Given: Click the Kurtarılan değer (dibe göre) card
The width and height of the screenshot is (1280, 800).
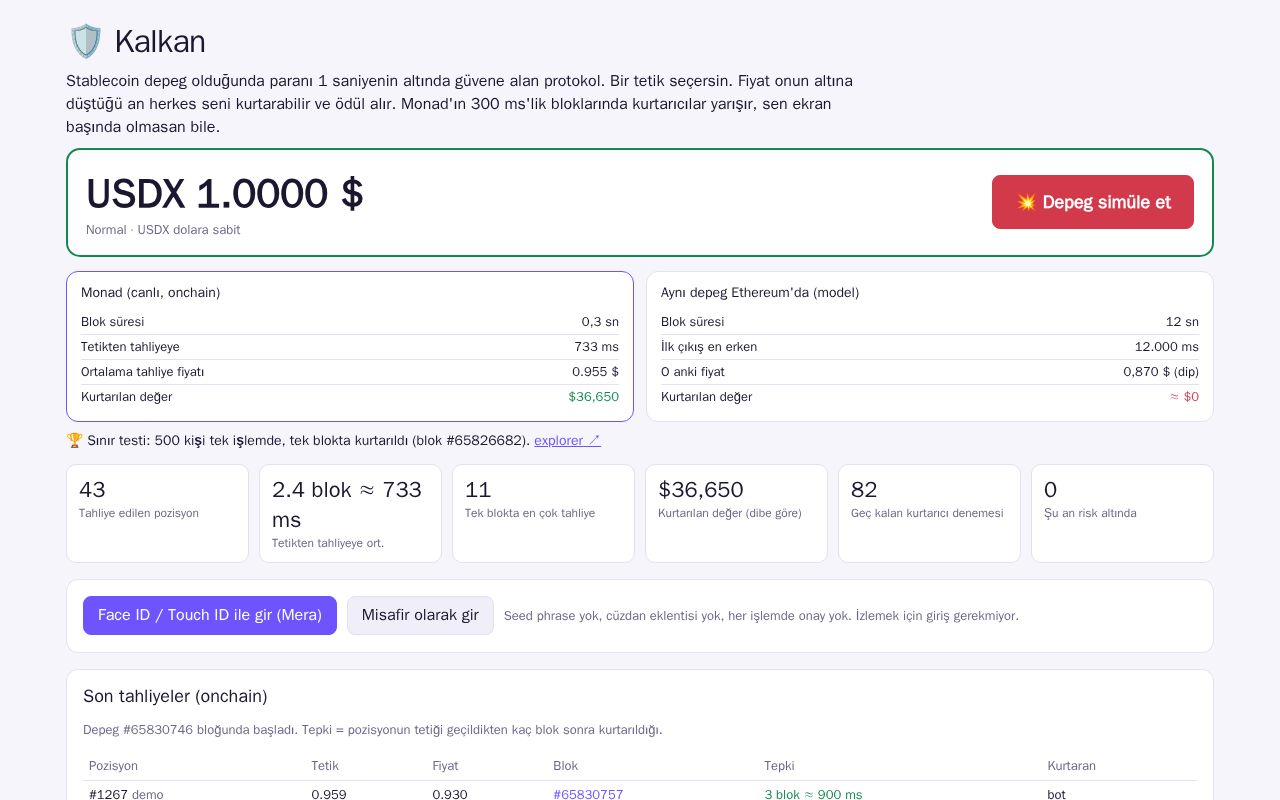Looking at the screenshot, I should [736, 513].
